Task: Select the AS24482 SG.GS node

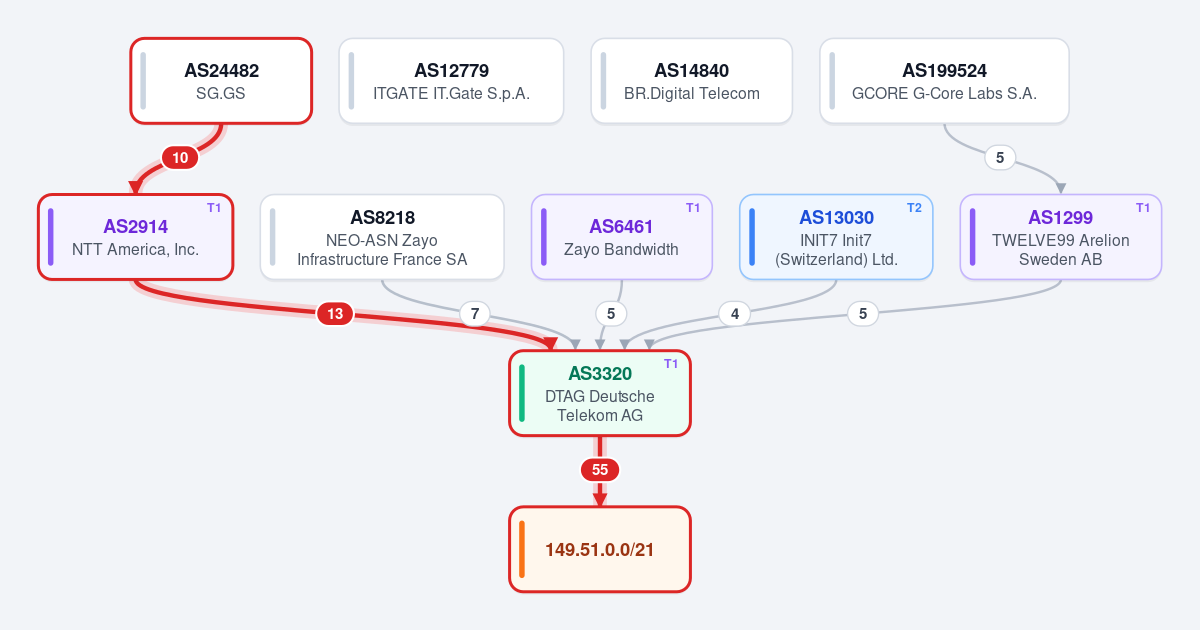Action: (x=221, y=81)
